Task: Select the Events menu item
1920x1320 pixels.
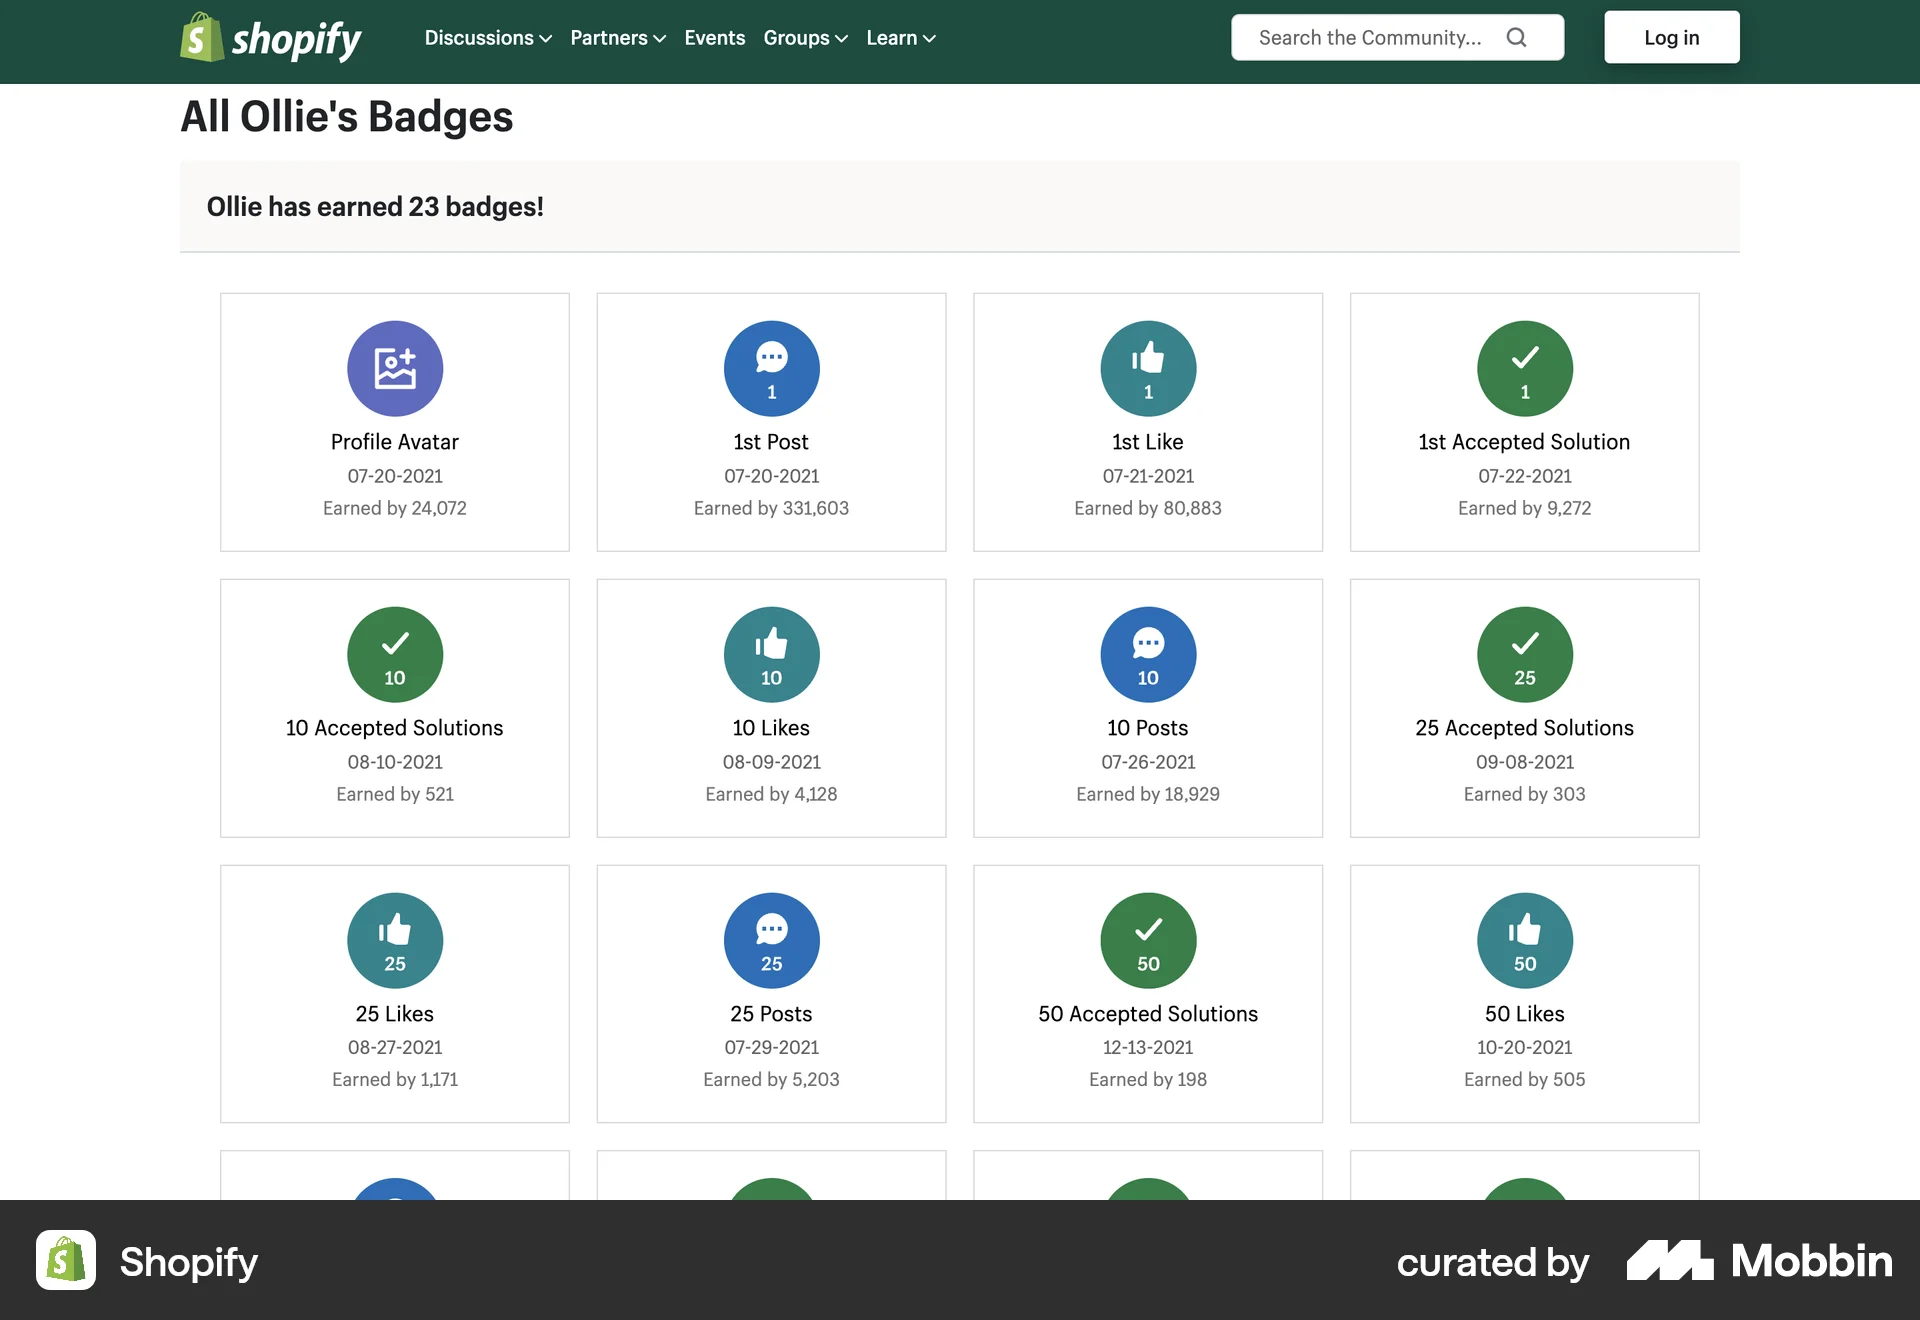Action: (714, 38)
